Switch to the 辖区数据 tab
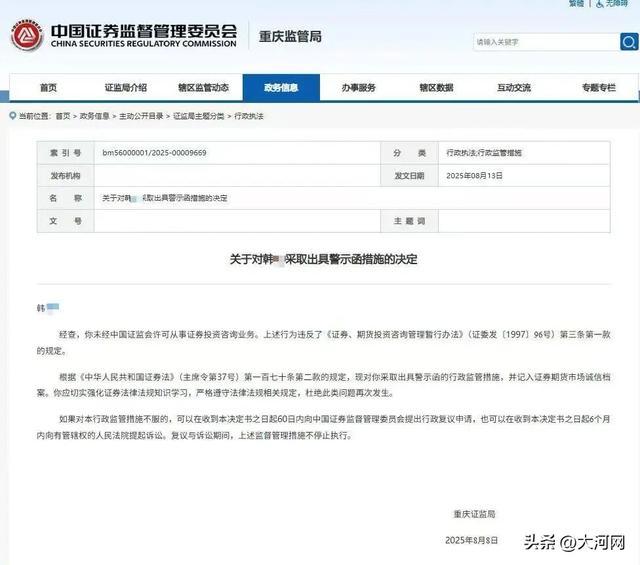 click(x=436, y=88)
